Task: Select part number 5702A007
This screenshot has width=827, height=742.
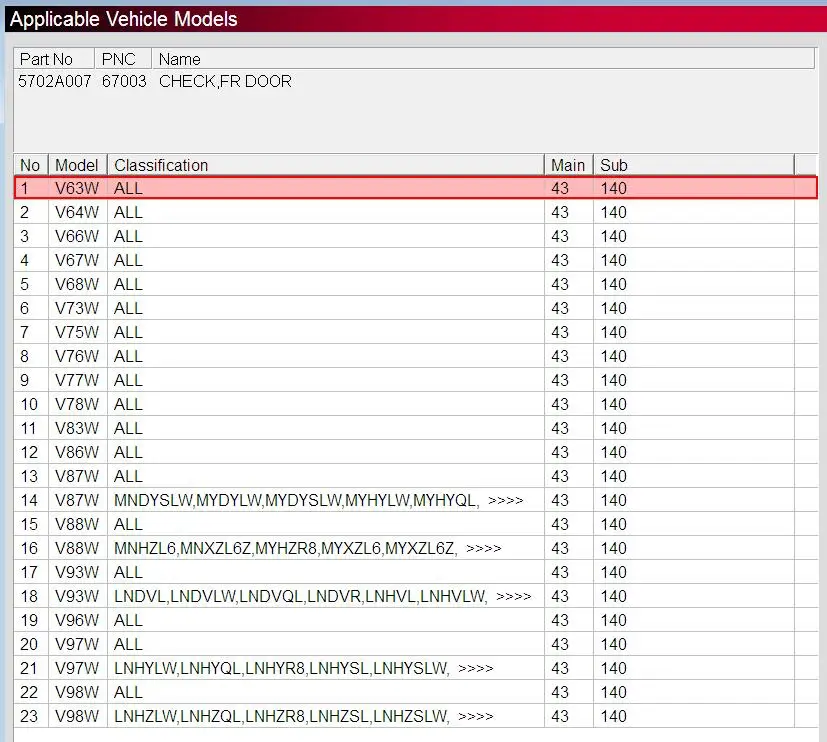Action: click(x=54, y=81)
